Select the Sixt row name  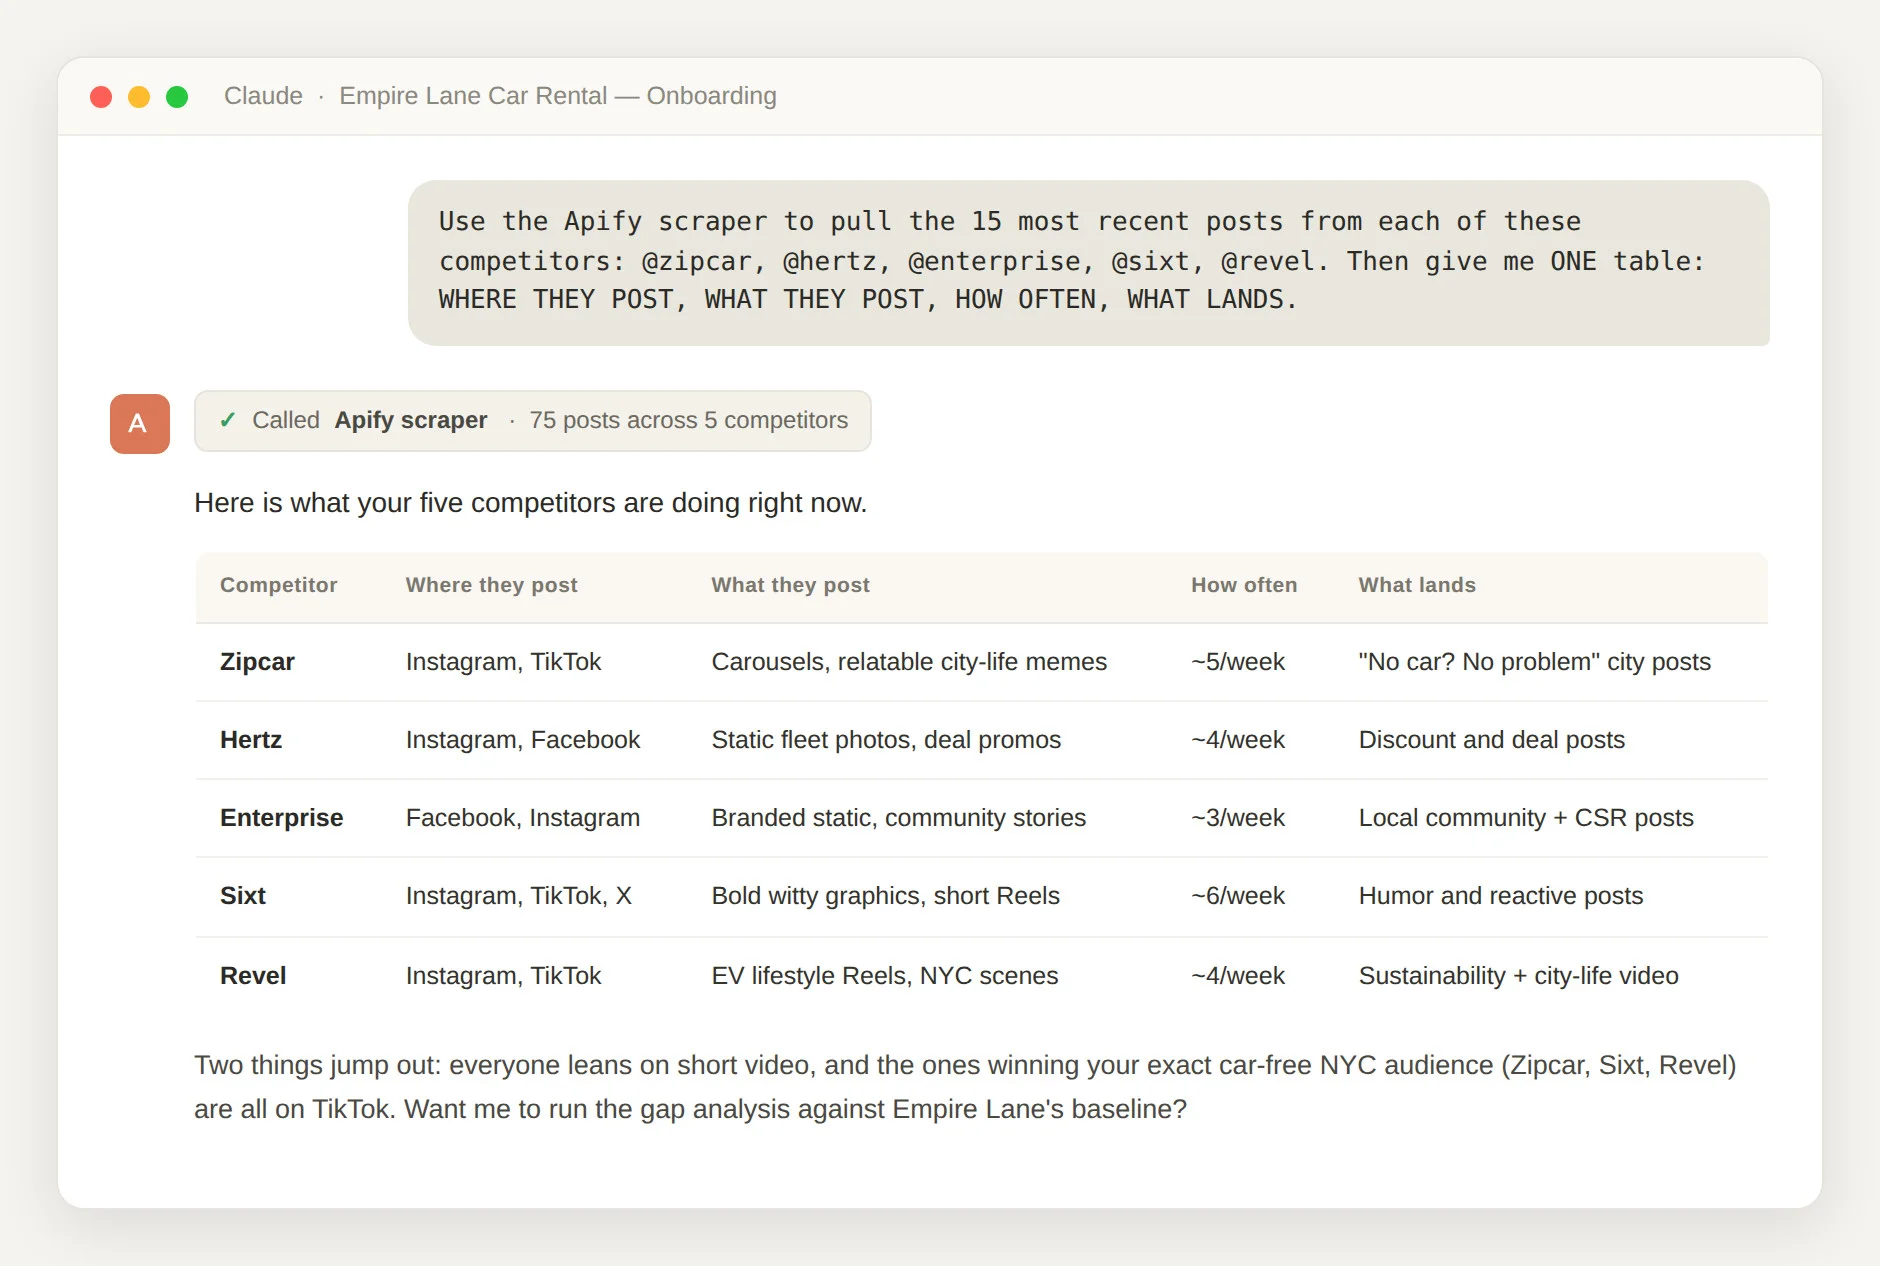(x=243, y=896)
